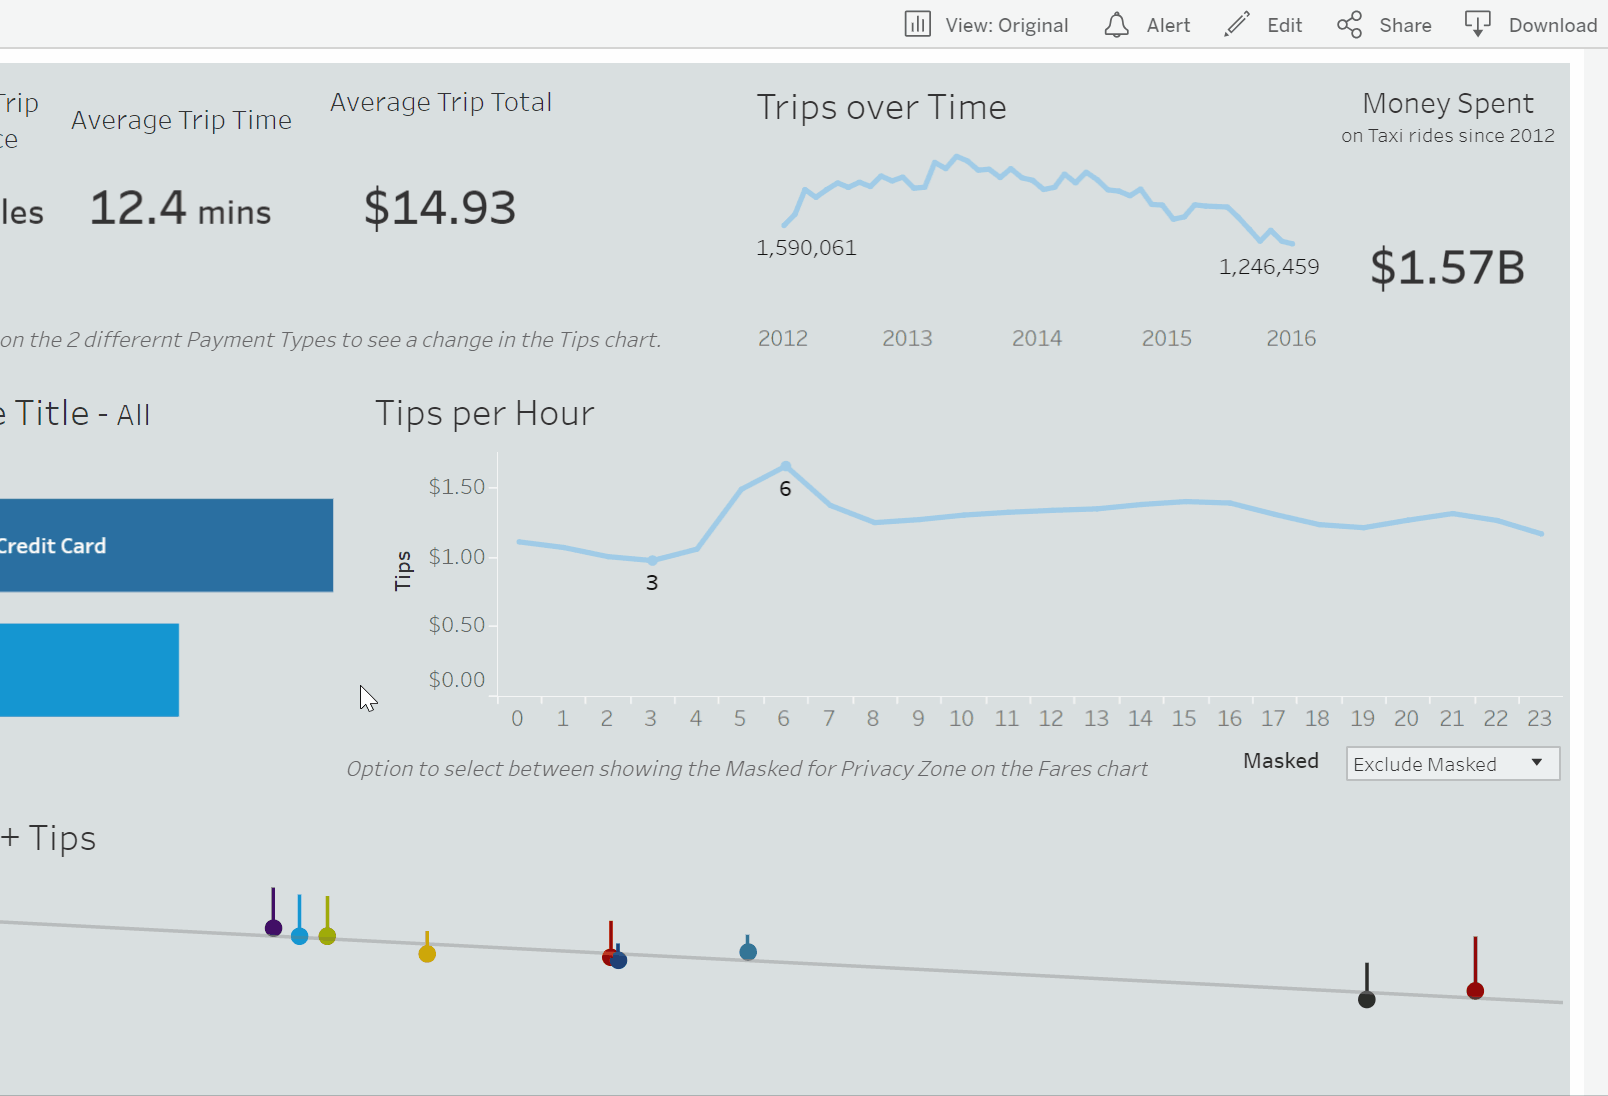Image resolution: width=1608 pixels, height=1096 pixels.
Task: Select the light blue payment type bar
Action: point(90,670)
